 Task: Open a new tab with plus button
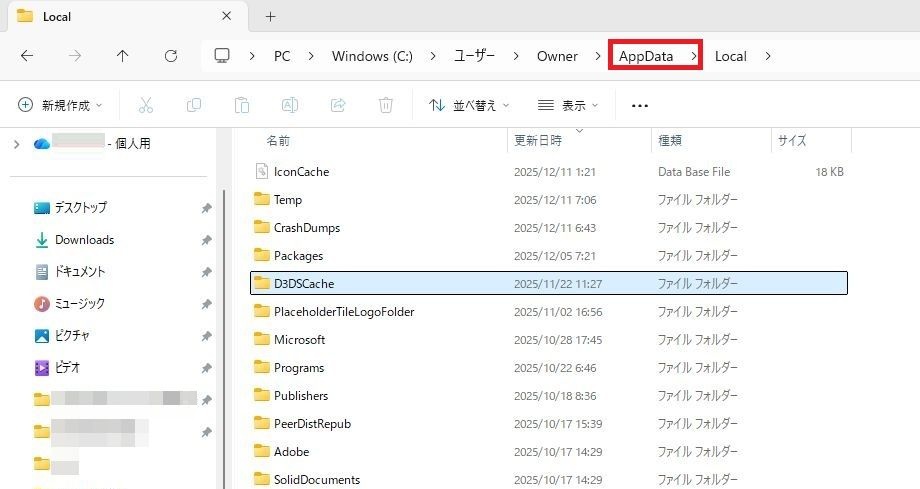coord(270,16)
